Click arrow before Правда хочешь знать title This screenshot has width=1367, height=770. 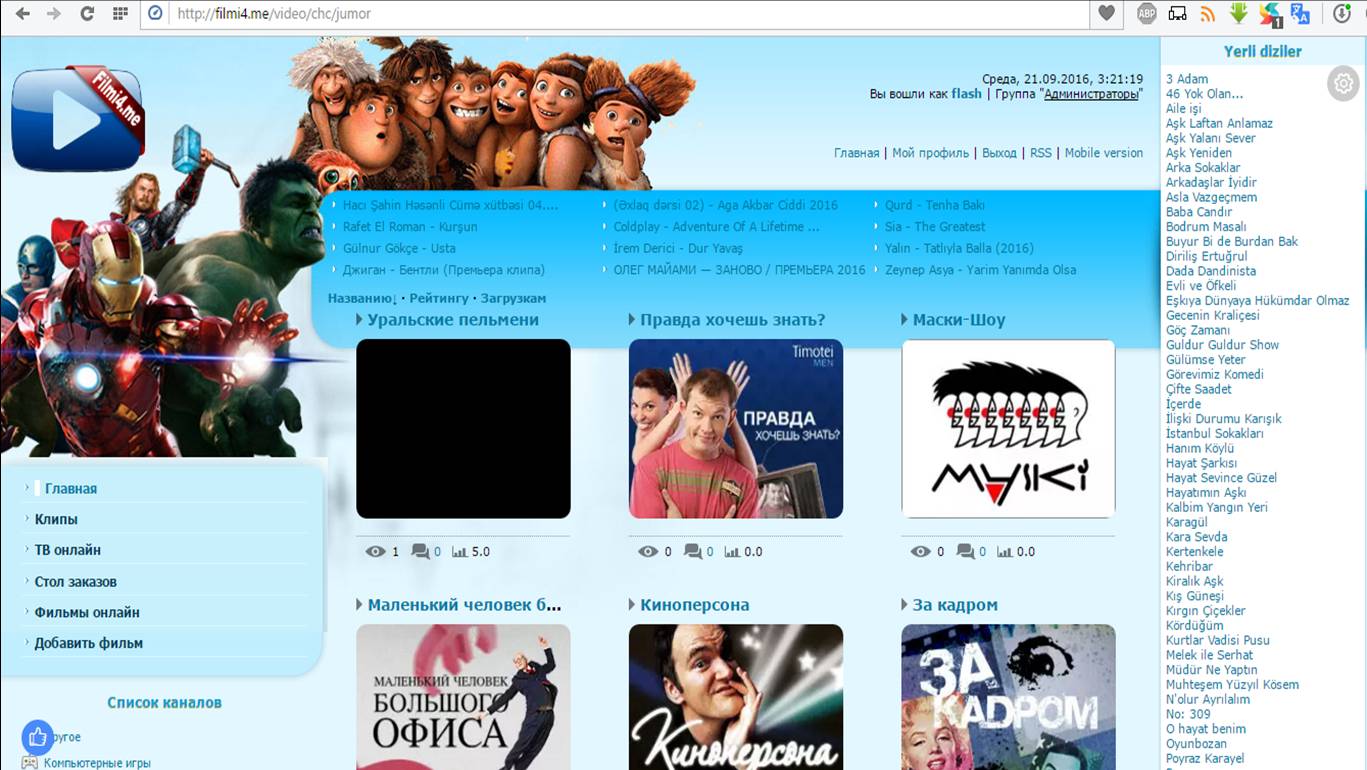coord(632,320)
